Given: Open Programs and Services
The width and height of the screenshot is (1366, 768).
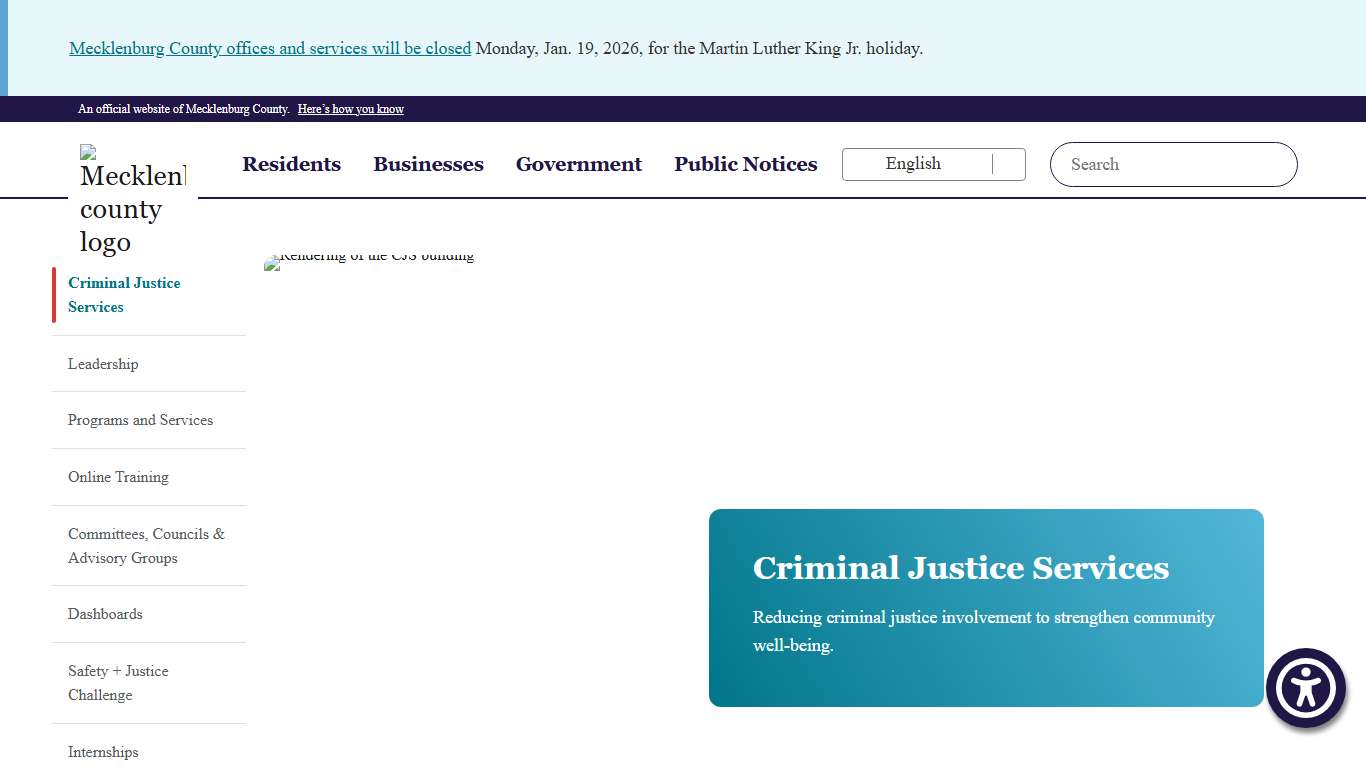Looking at the screenshot, I should pyautogui.click(x=140, y=420).
